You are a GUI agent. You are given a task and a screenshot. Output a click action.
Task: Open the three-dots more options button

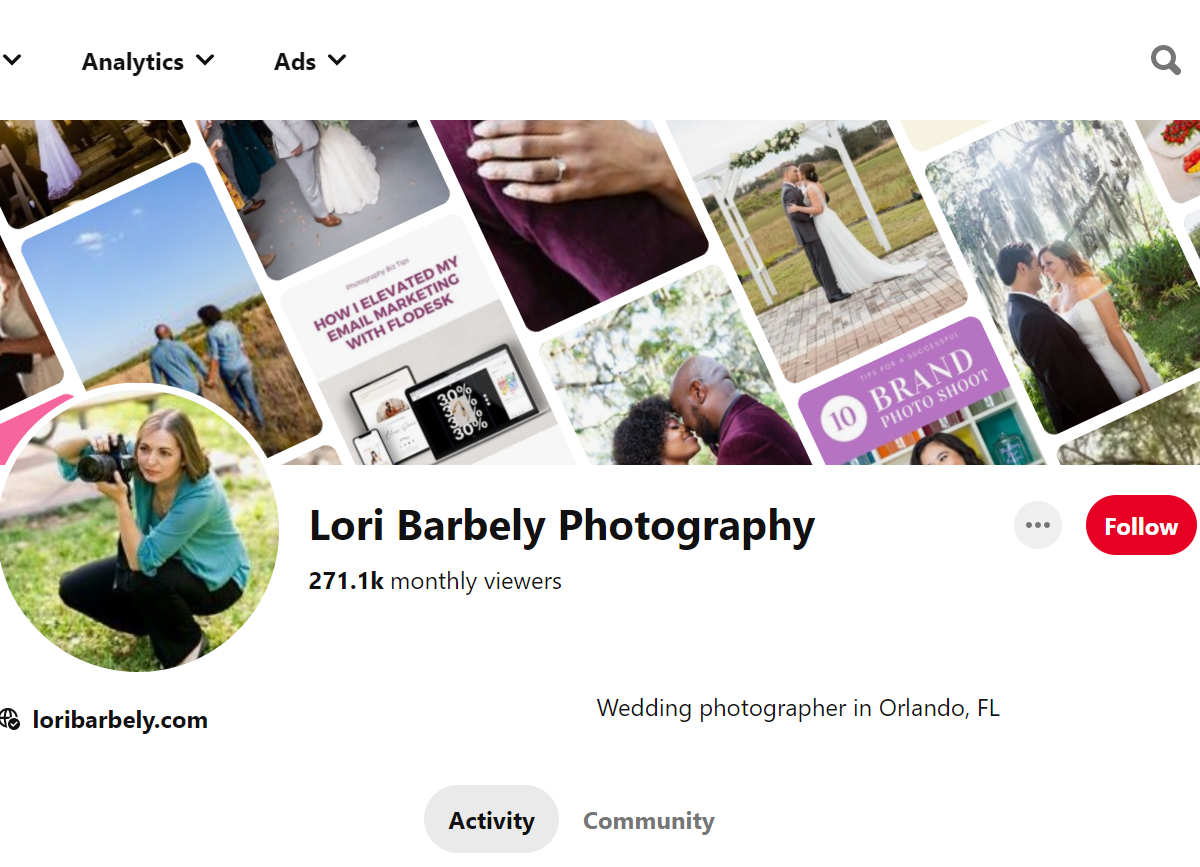pos(1037,526)
